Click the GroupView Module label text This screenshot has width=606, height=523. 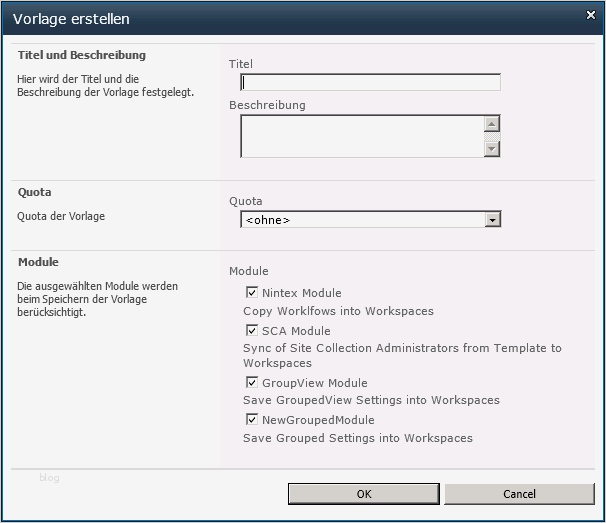click(x=314, y=383)
